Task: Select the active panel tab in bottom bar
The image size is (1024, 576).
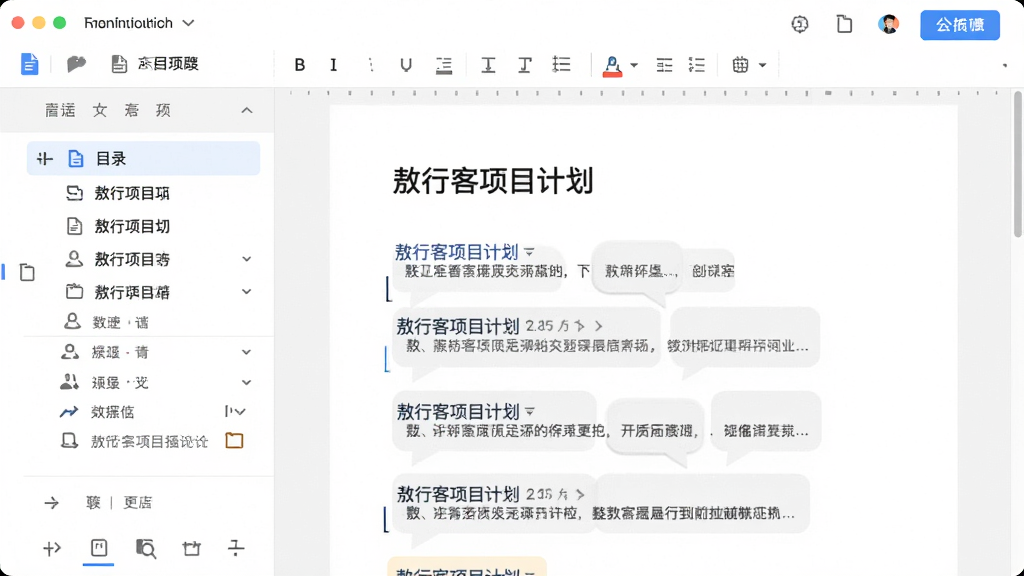Action: point(99,548)
